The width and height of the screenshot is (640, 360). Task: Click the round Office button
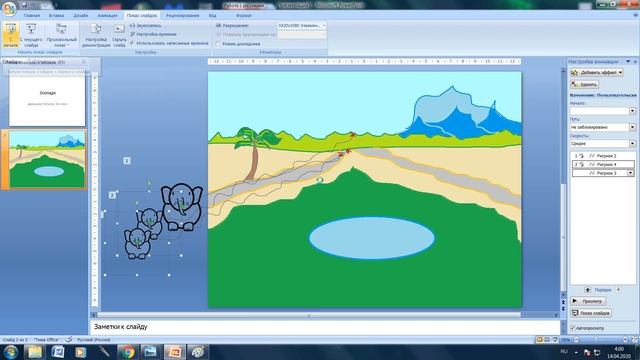[x=9, y=8]
